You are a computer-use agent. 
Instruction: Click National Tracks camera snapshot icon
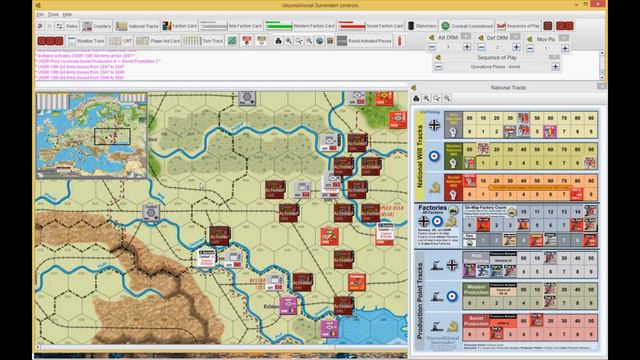416,98
